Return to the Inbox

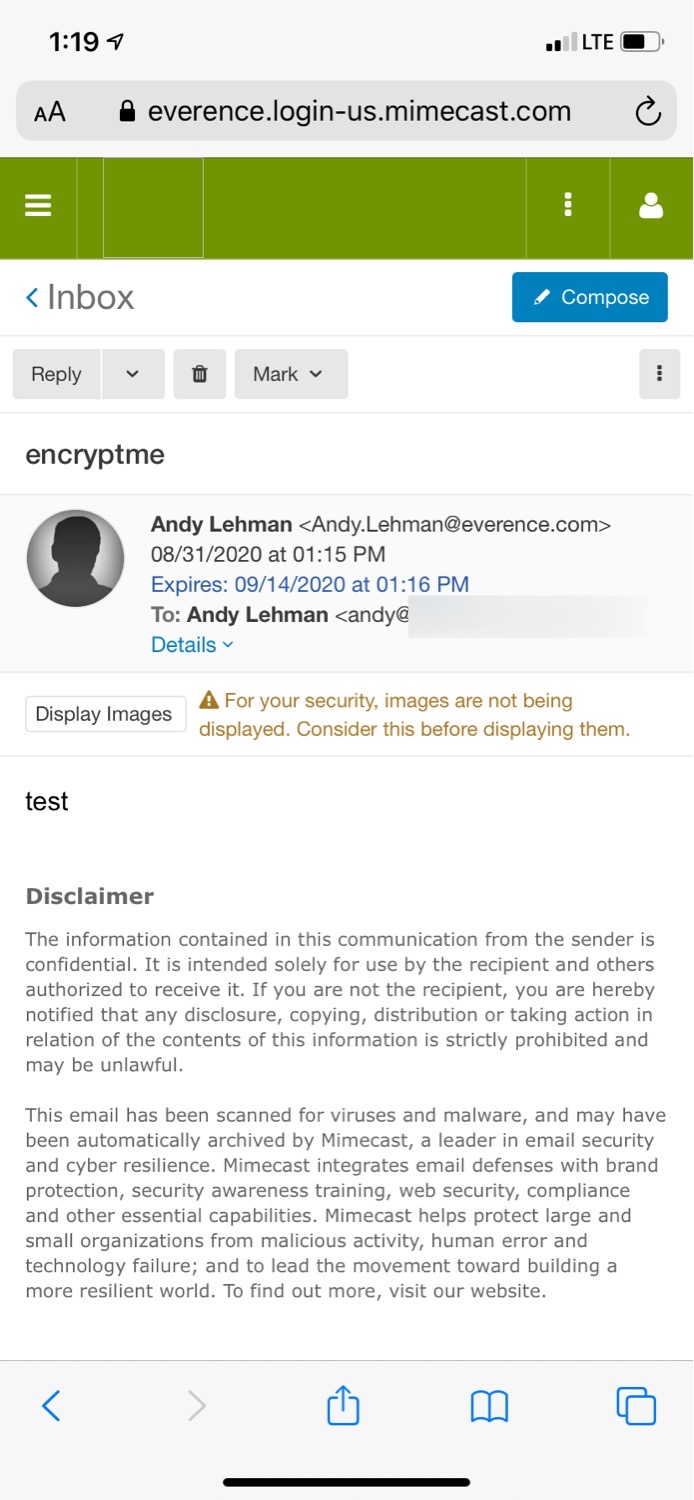(x=80, y=297)
